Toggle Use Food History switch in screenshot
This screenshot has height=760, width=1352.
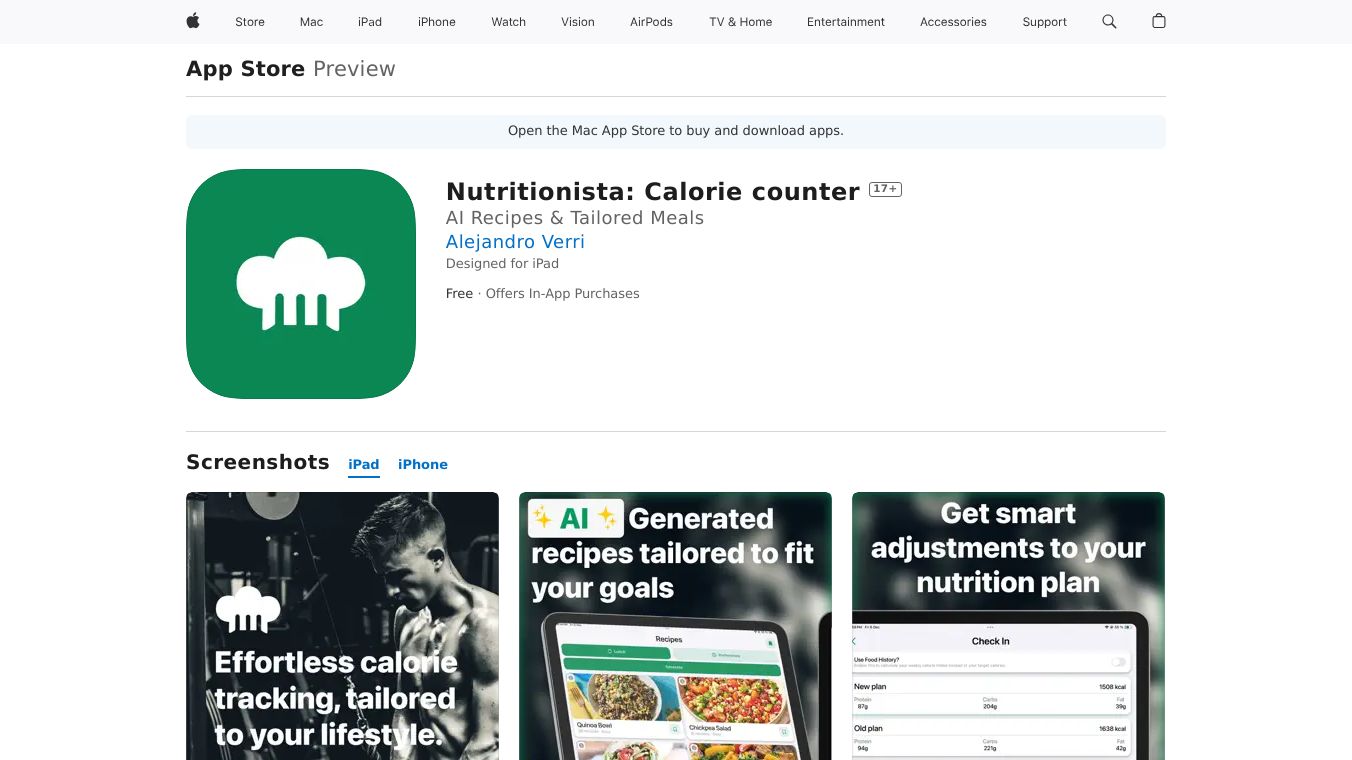1118,662
